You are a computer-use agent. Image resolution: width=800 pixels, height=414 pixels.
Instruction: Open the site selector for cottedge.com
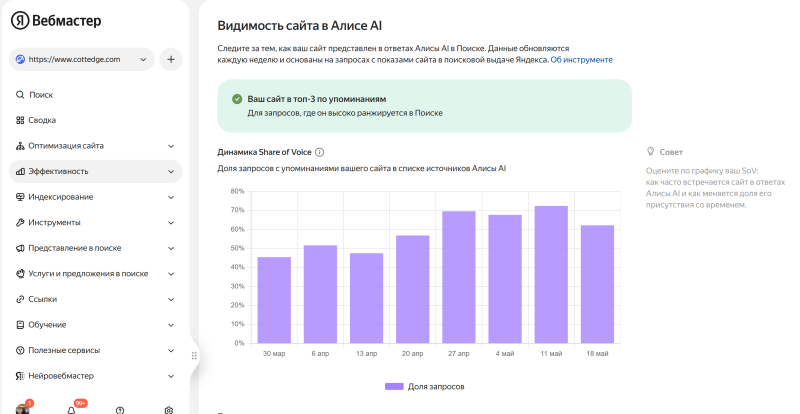click(x=82, y=59)
